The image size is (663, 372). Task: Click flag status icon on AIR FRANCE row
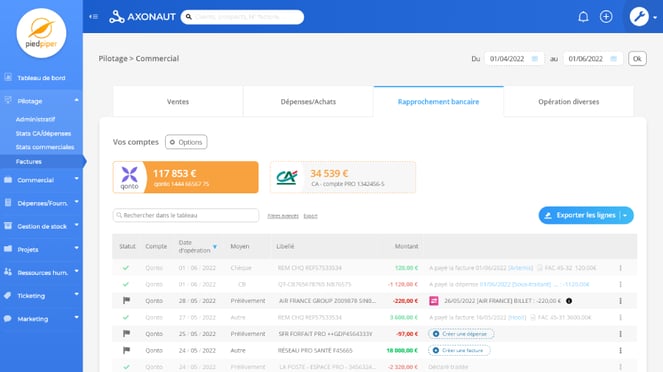click(126, 300)
